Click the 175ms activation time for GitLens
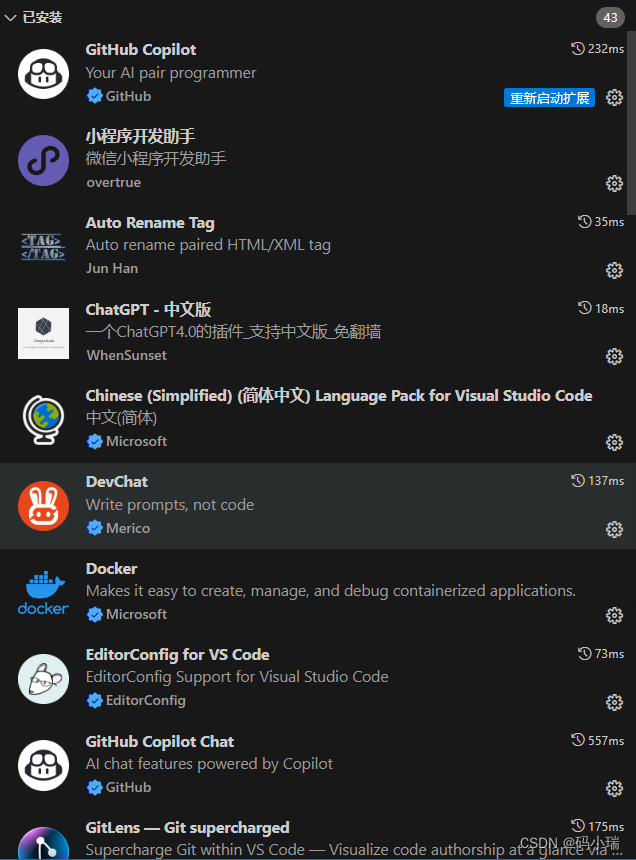 pyautogui.click(x=598, y=826)
